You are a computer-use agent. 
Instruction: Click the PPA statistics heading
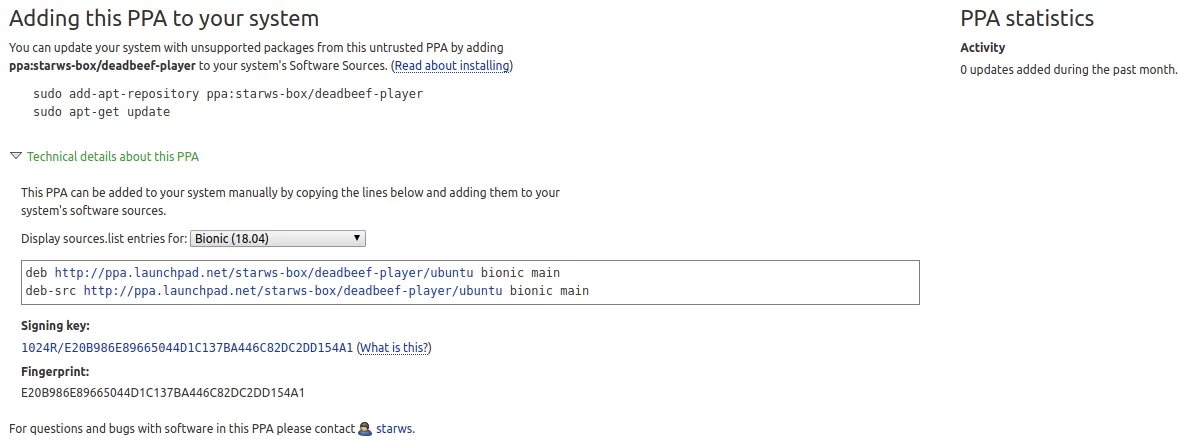pyautogui.click(x=1027, y=18)
